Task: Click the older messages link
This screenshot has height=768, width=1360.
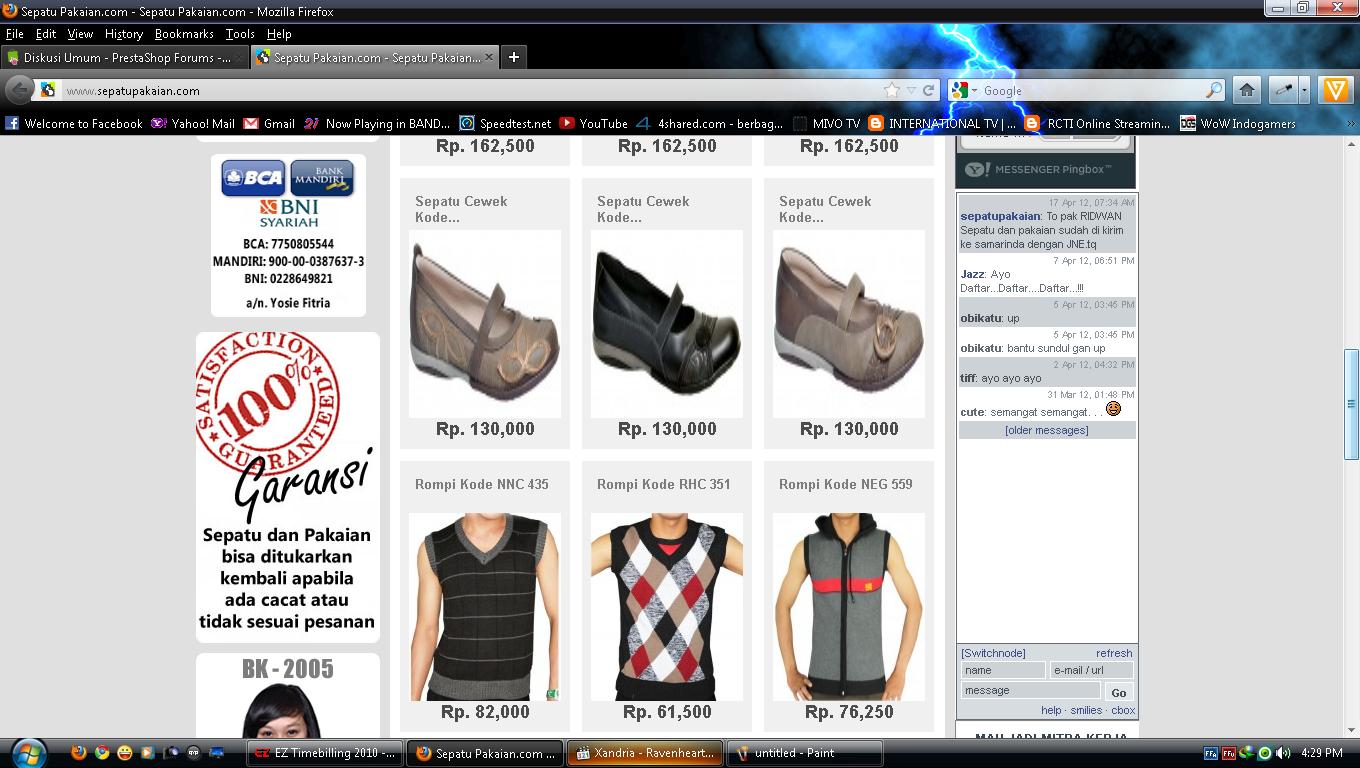Action: point(1046,430)
